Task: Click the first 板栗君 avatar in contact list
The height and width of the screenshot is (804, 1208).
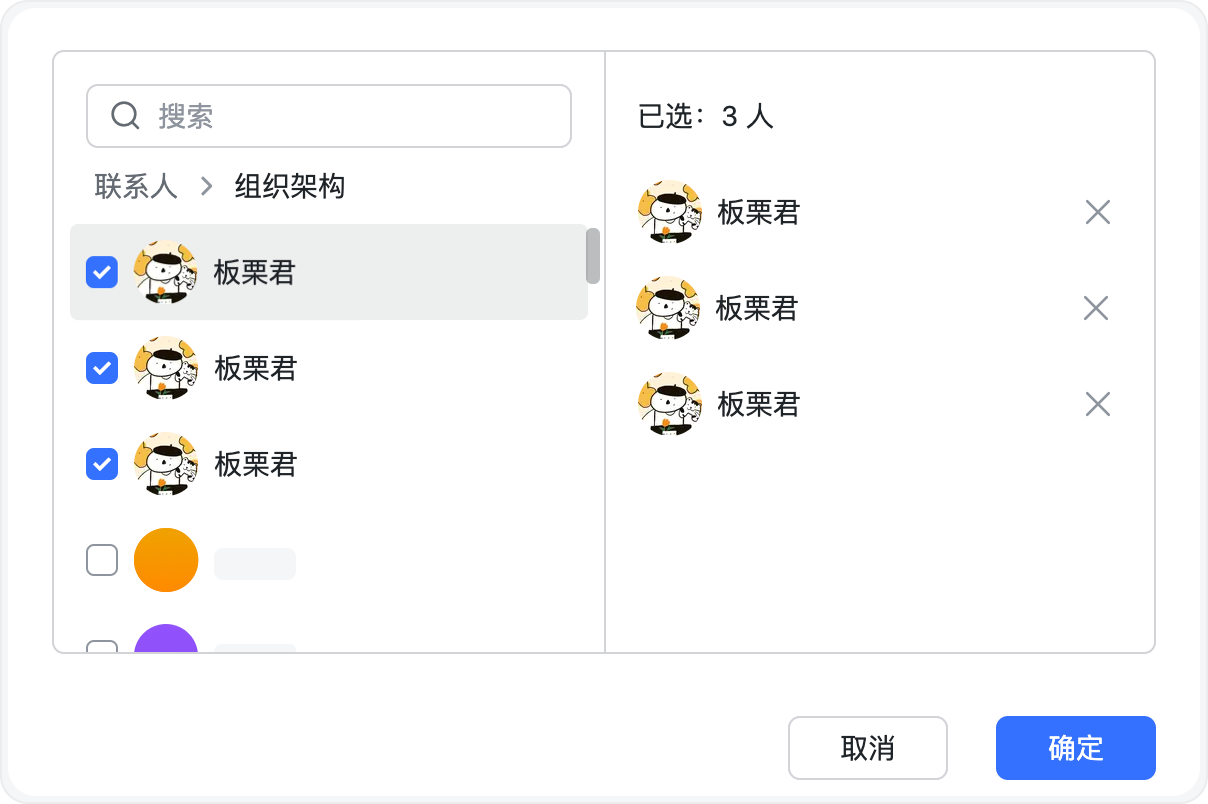Action: click(165, 272)
